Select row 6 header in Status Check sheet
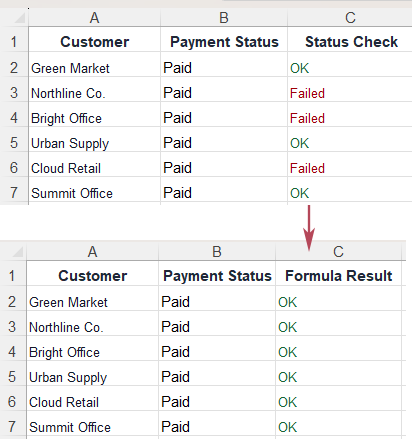 tap(14, 164)
